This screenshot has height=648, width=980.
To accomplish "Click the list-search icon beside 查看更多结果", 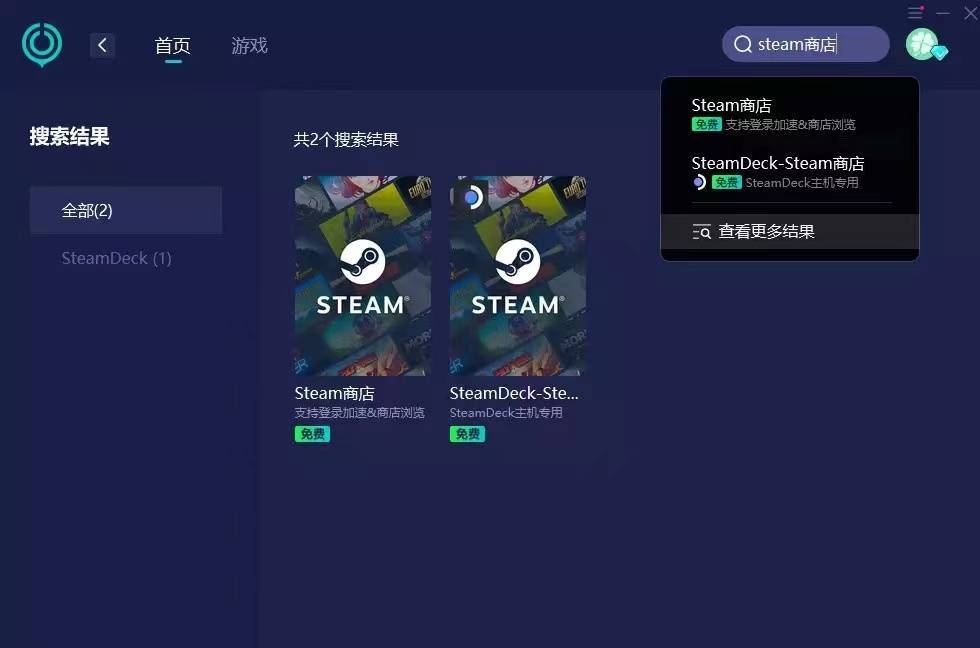I will pos(701,232).
